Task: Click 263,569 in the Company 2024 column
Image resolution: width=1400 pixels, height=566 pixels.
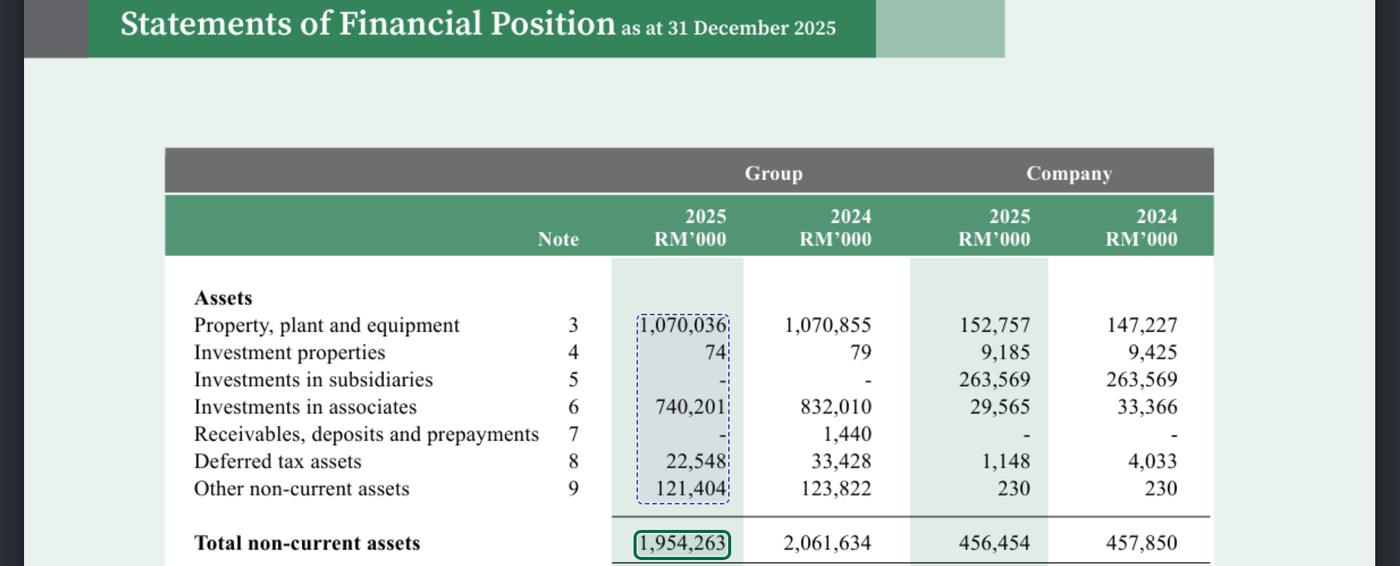Action: pyautogui.click(x=1141, y=380)
